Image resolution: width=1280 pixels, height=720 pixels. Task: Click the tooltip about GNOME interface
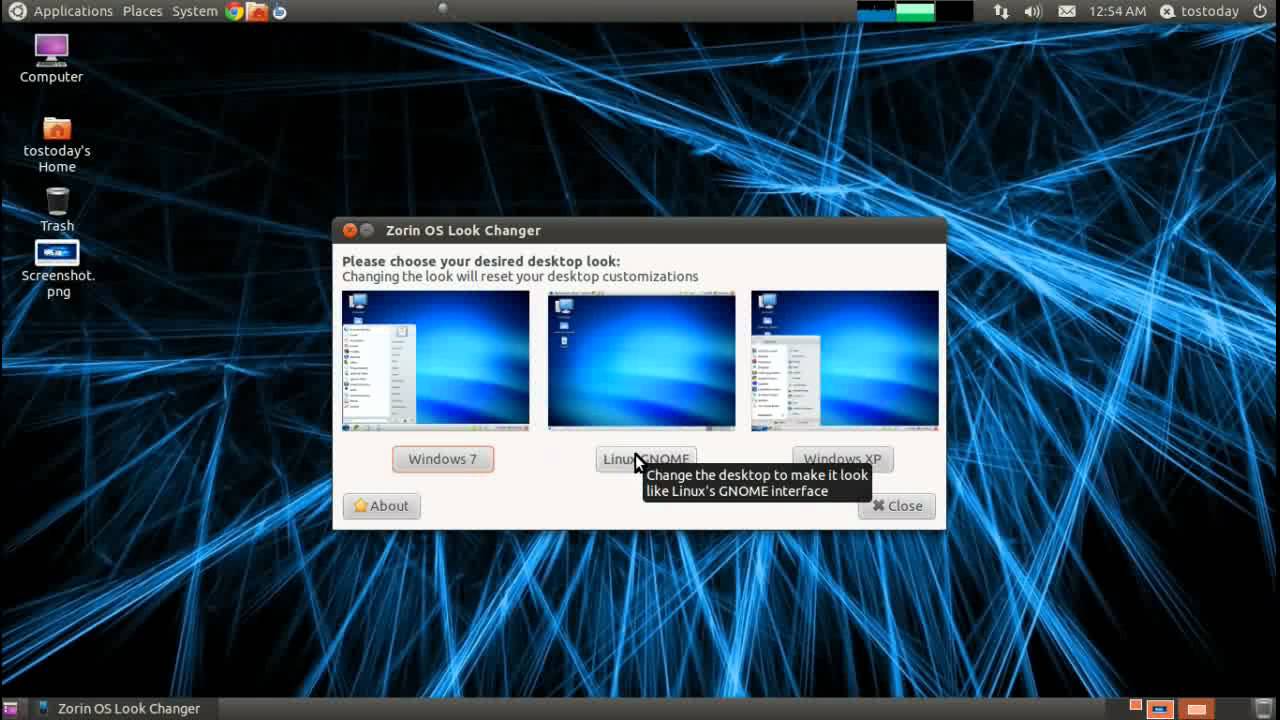coord(757,483)
